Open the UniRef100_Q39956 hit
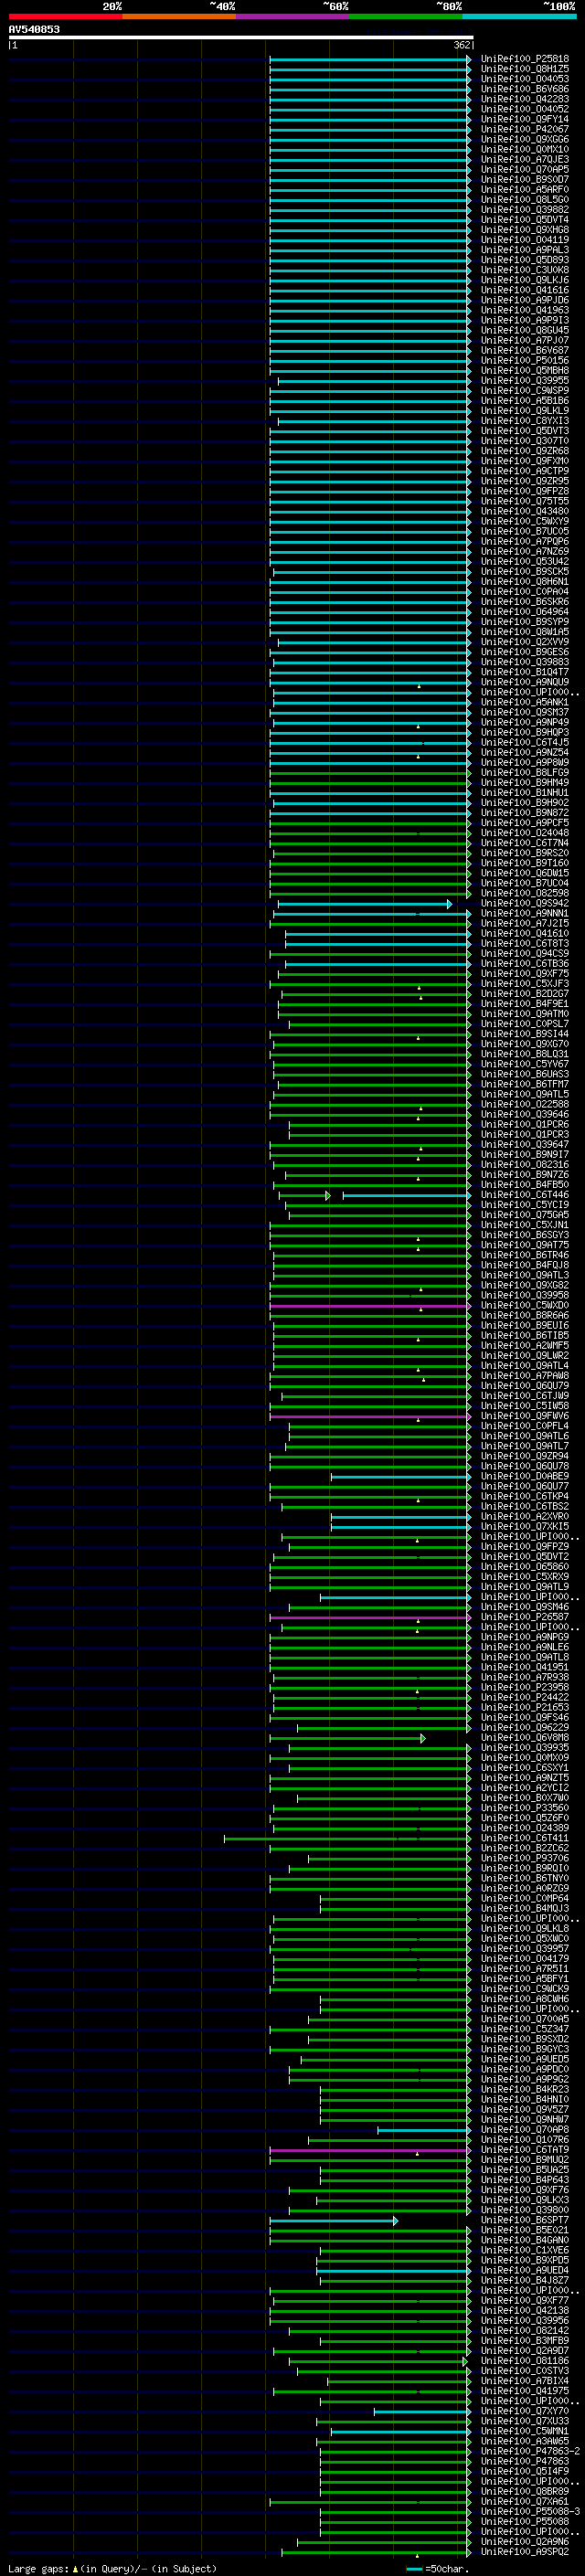The image size is (585, 2576). click(524, 2322)
